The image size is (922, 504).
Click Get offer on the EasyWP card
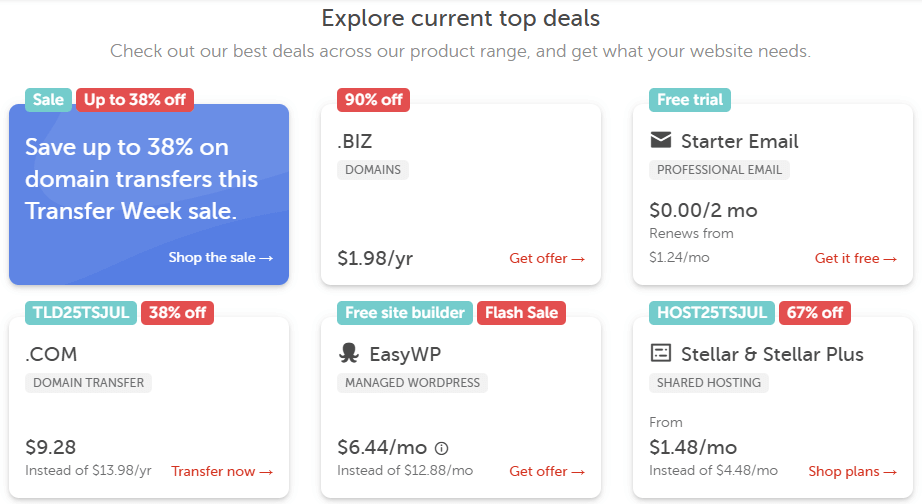pyautogui.click(x=547, y=471)
